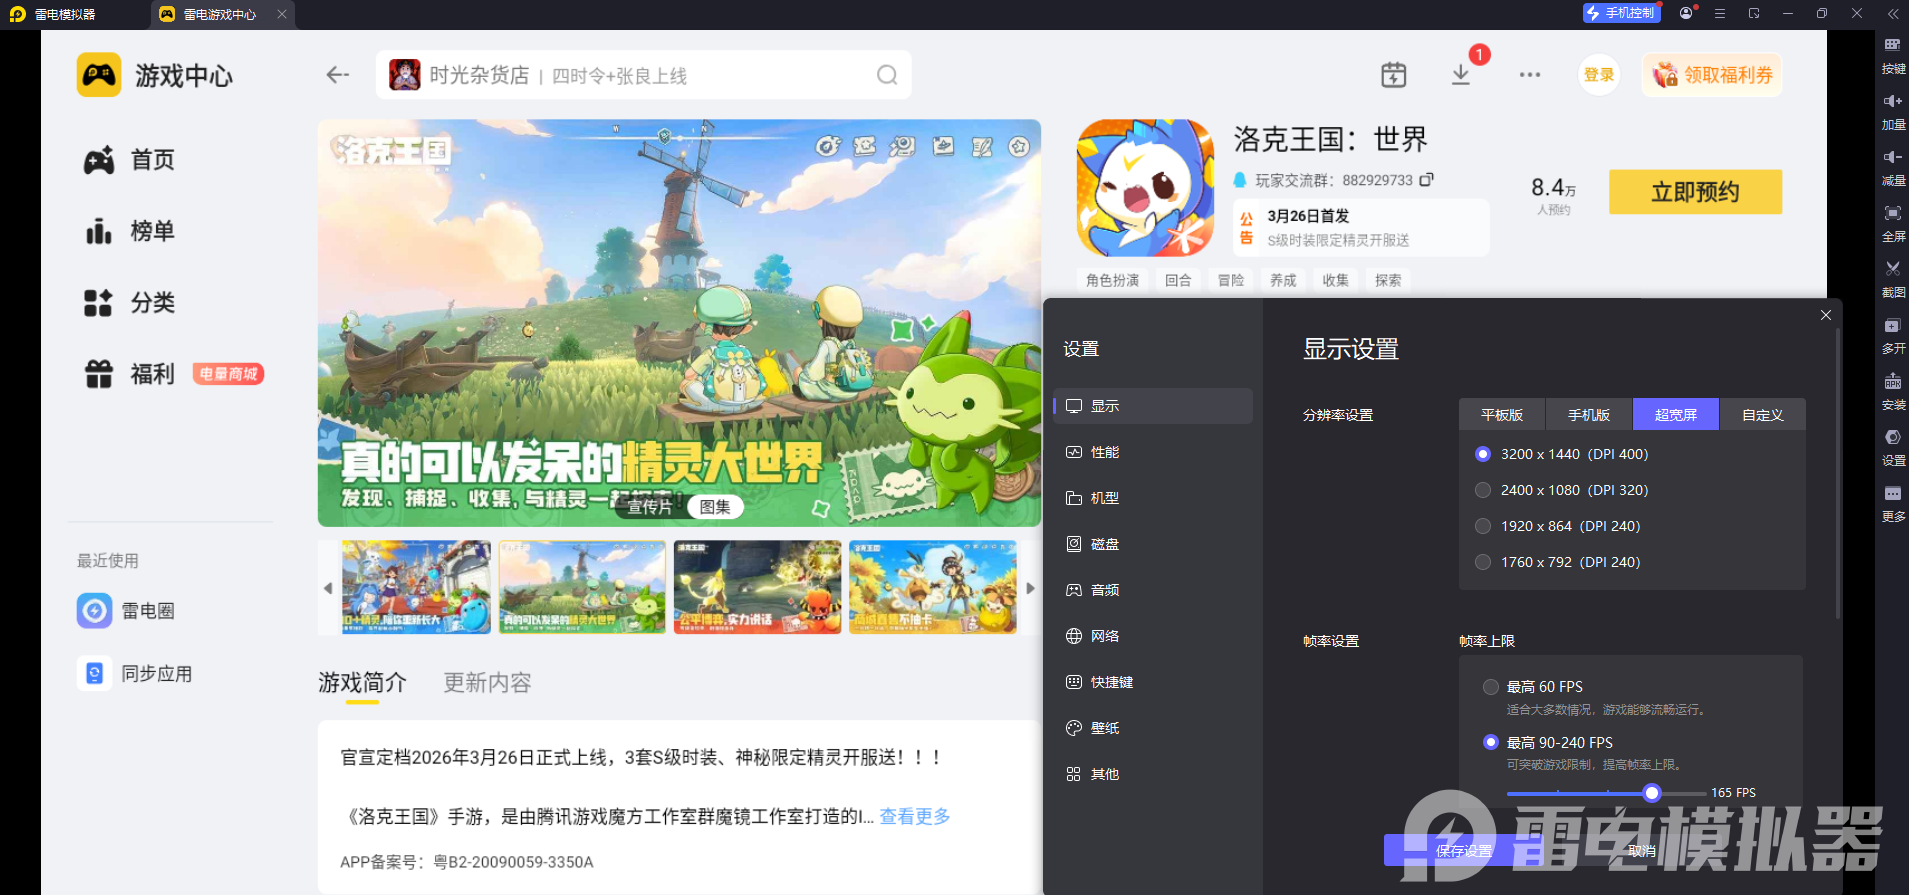Open 音频 settings section
The width and height of the screenshot is (1909, 895).
coord(1153,590)
